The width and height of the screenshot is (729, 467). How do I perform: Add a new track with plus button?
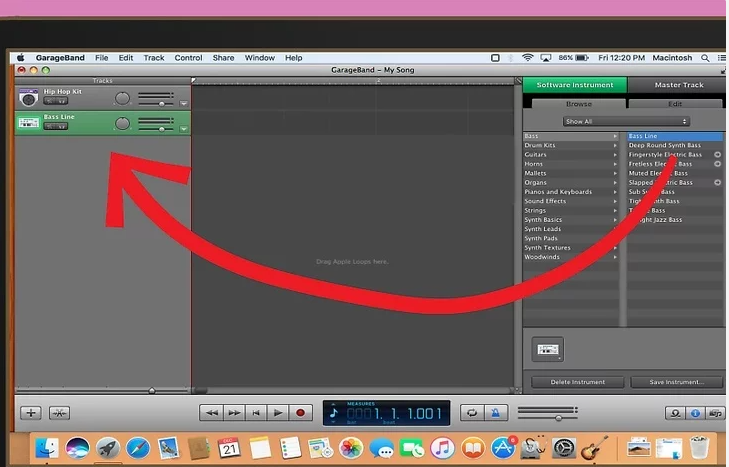click(31, 413)
